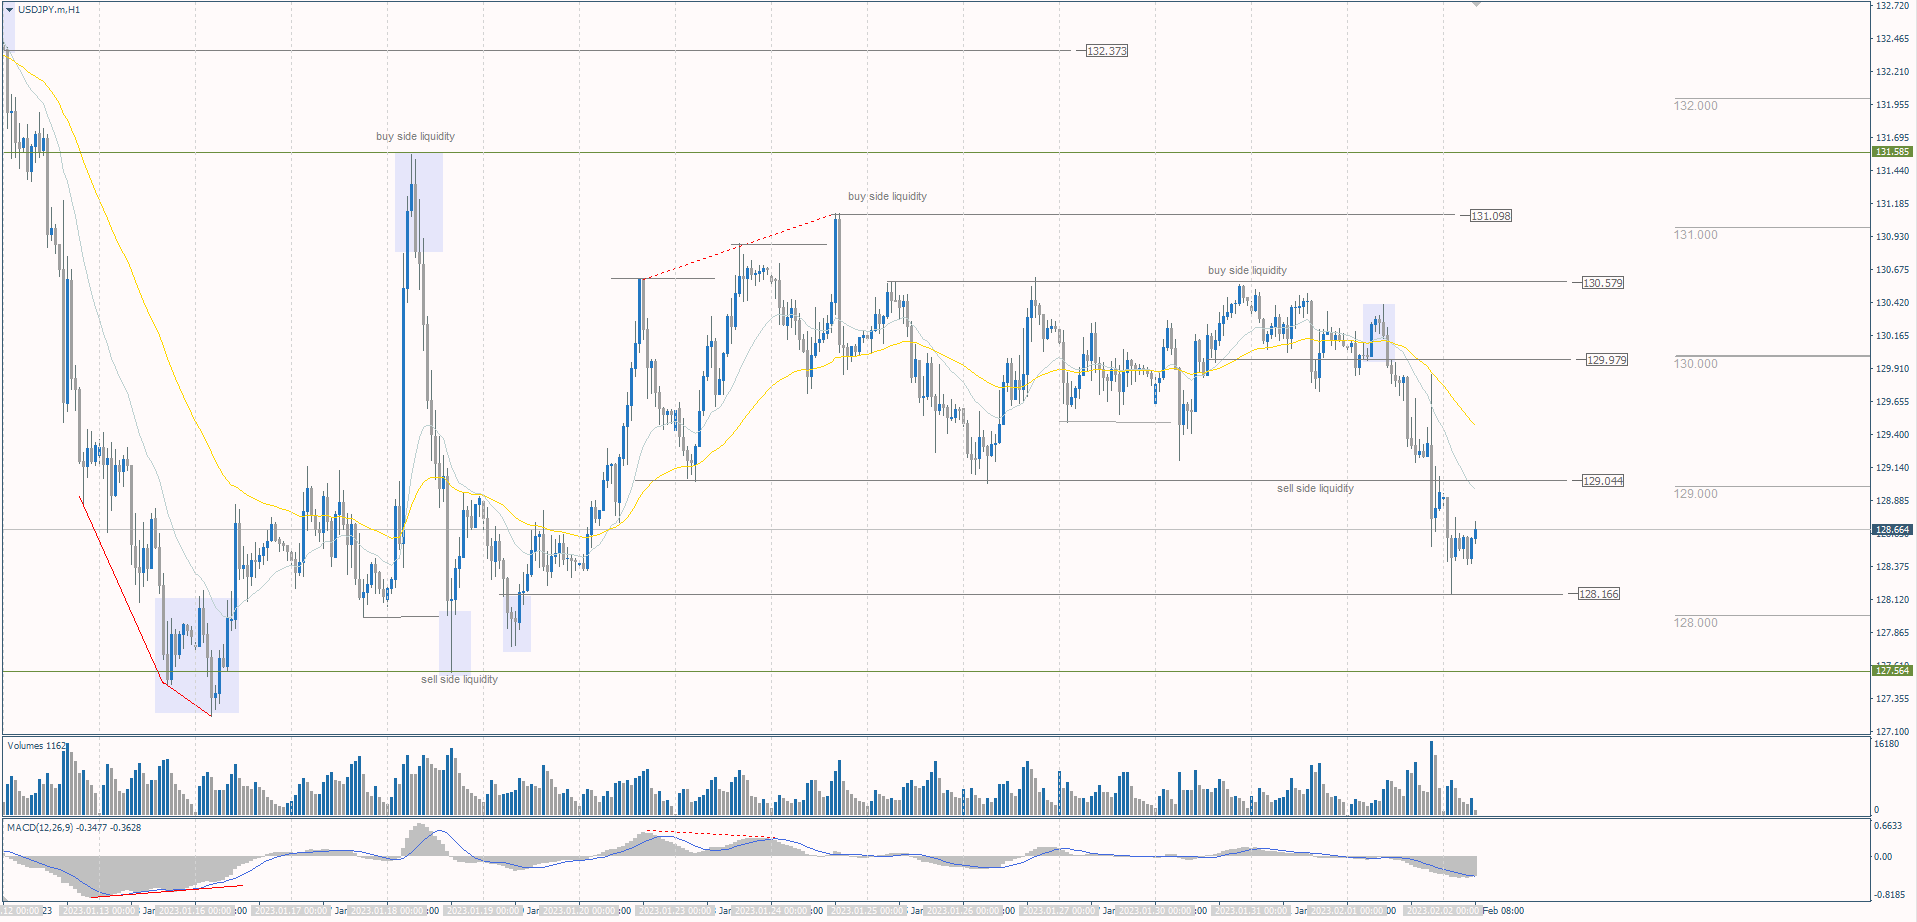
Task: Select the blue highlight box around the 131.585 spike
Action: [419, 202]
